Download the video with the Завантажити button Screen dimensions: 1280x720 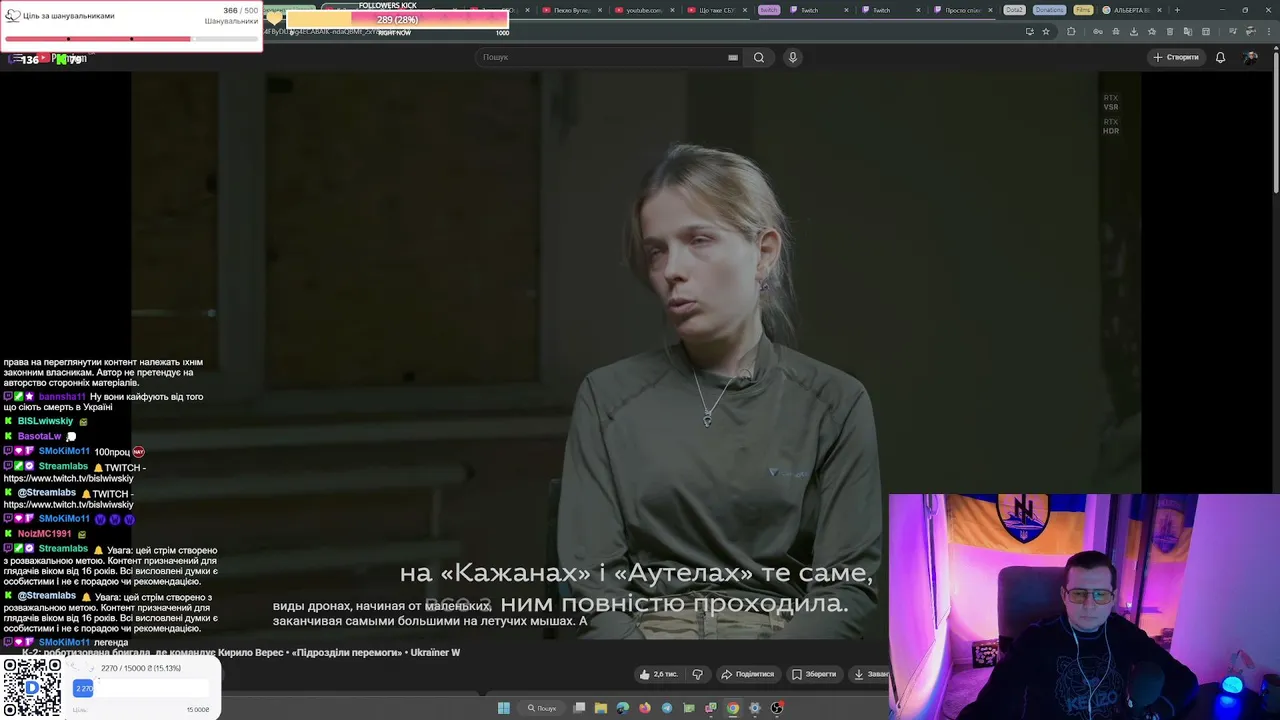868,674
